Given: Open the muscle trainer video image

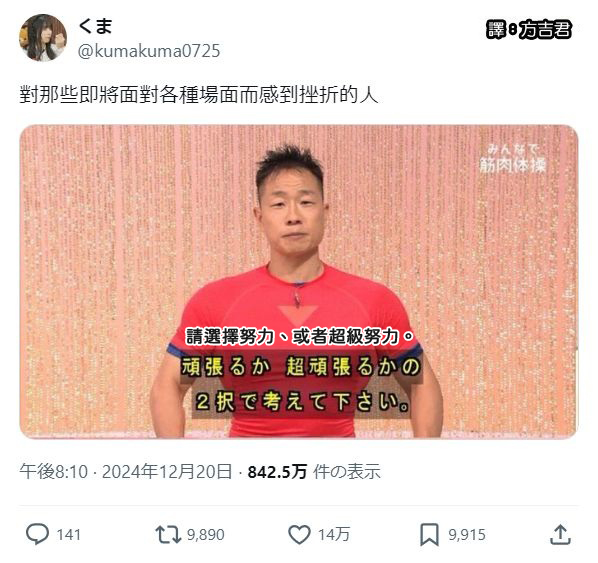Looking at the screenshot, I should (x=299, y=282).
